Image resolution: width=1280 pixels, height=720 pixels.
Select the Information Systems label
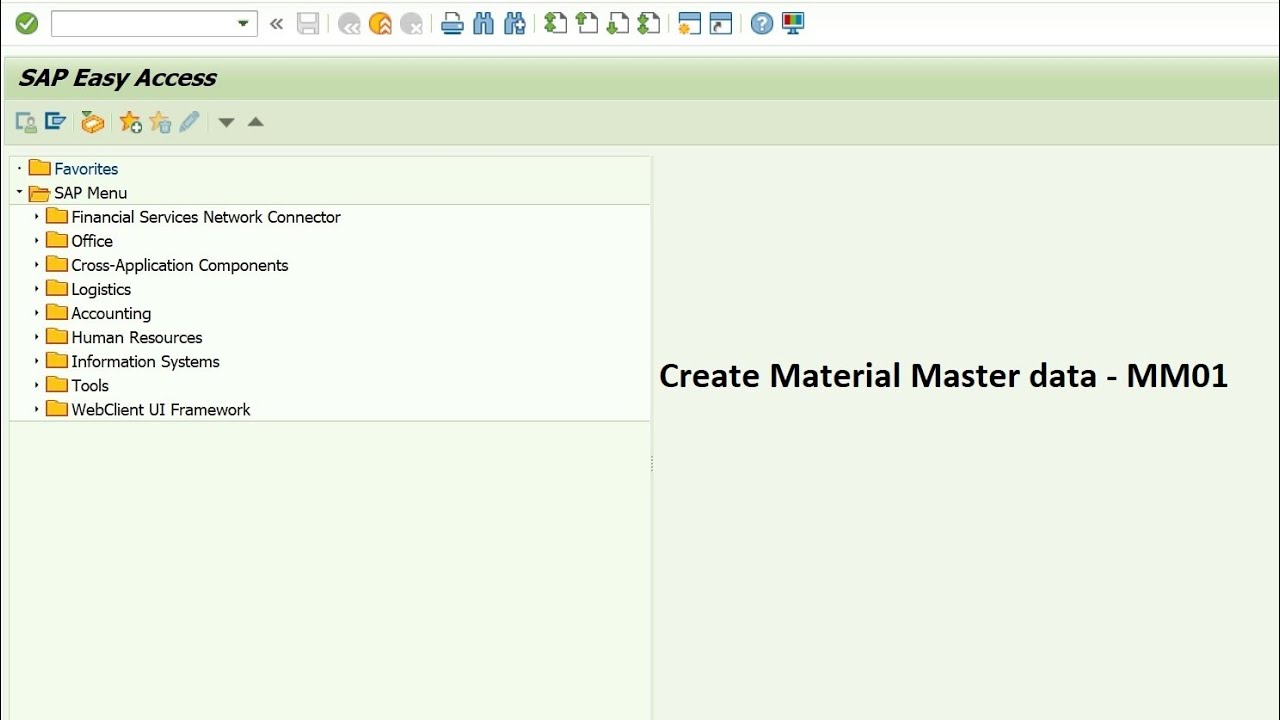click(x=145, y=361)
